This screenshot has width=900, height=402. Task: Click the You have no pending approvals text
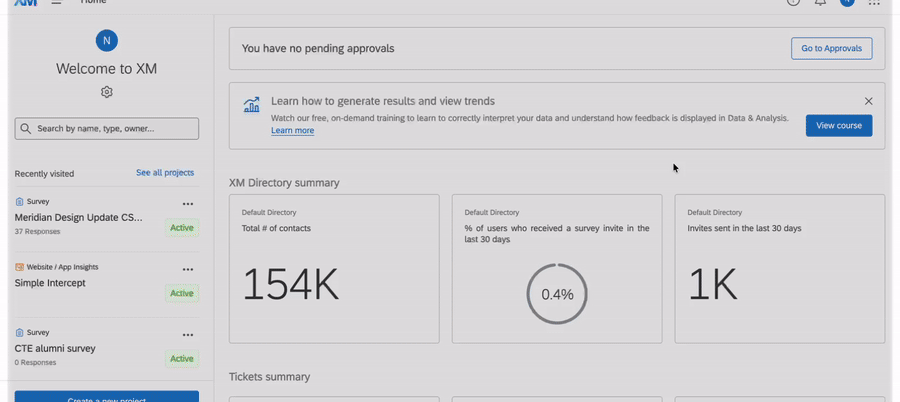[x=318, y=48]
